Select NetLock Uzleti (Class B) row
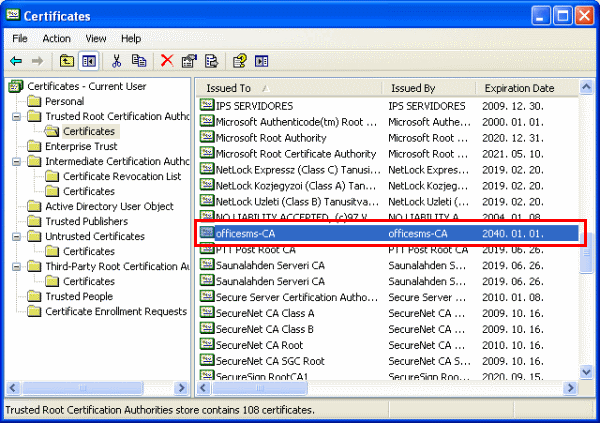This screenshot has width=600, height=423. pyautogui.click(x=387, y=202)
